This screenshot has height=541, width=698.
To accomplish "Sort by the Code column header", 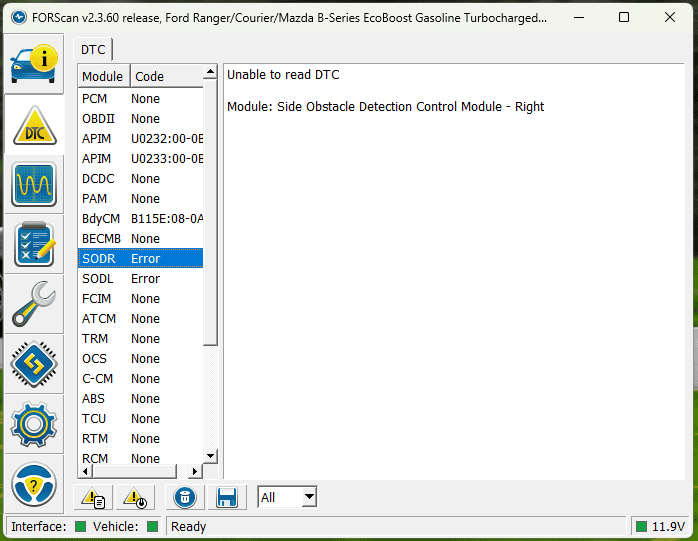I will 167,76.
